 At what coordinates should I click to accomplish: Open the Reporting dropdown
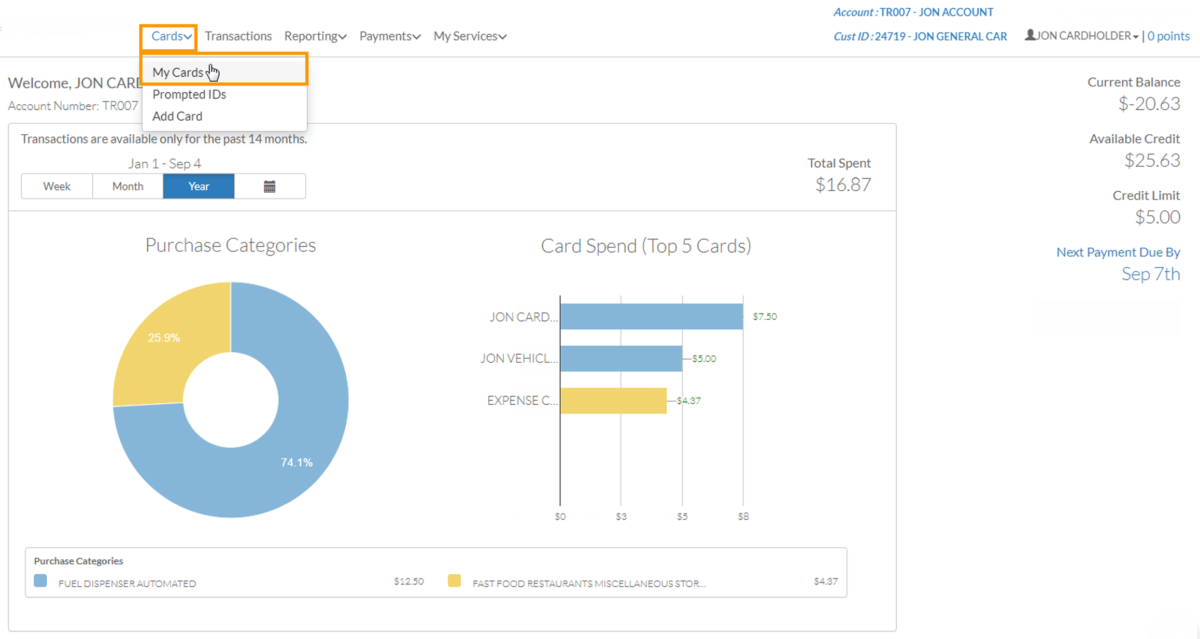[315, 35]
